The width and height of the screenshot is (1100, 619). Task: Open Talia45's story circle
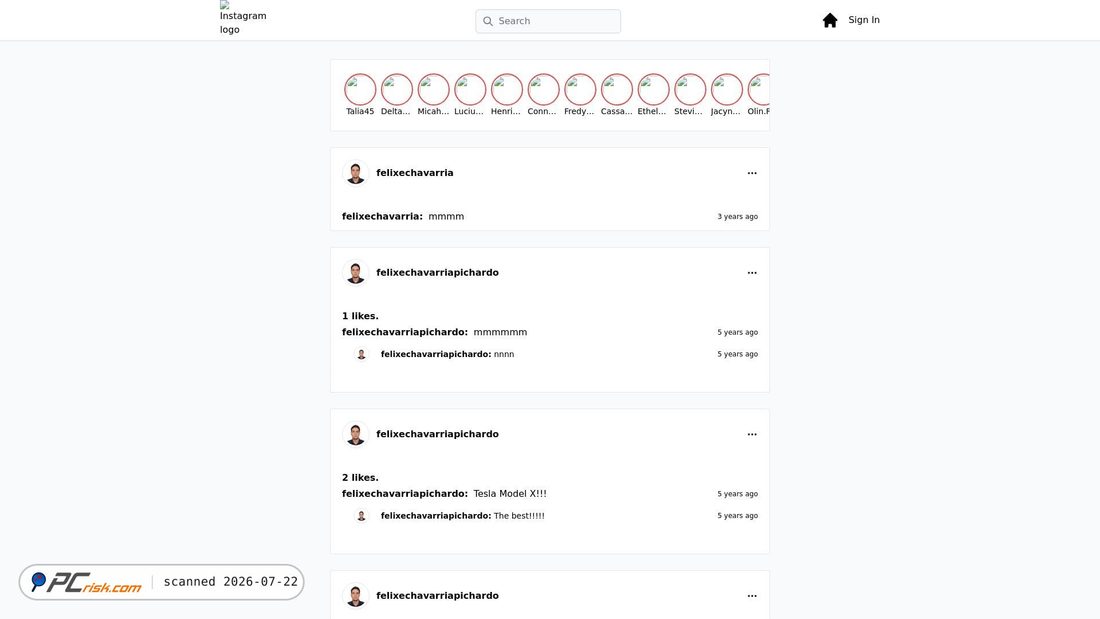coord(360,90)
